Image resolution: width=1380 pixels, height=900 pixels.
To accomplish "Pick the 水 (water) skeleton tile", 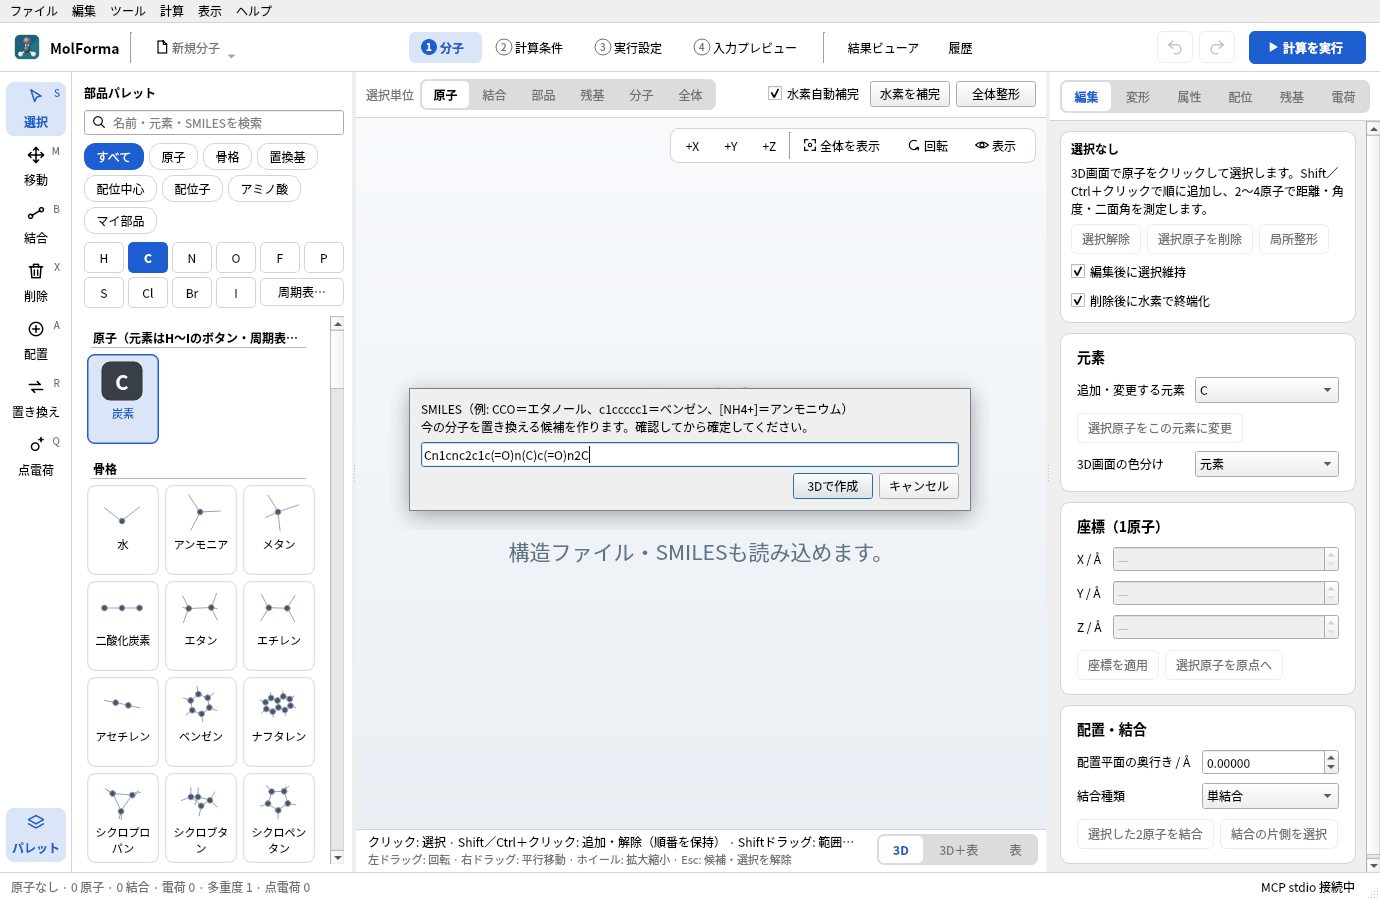I will click(x=123, y=529).
